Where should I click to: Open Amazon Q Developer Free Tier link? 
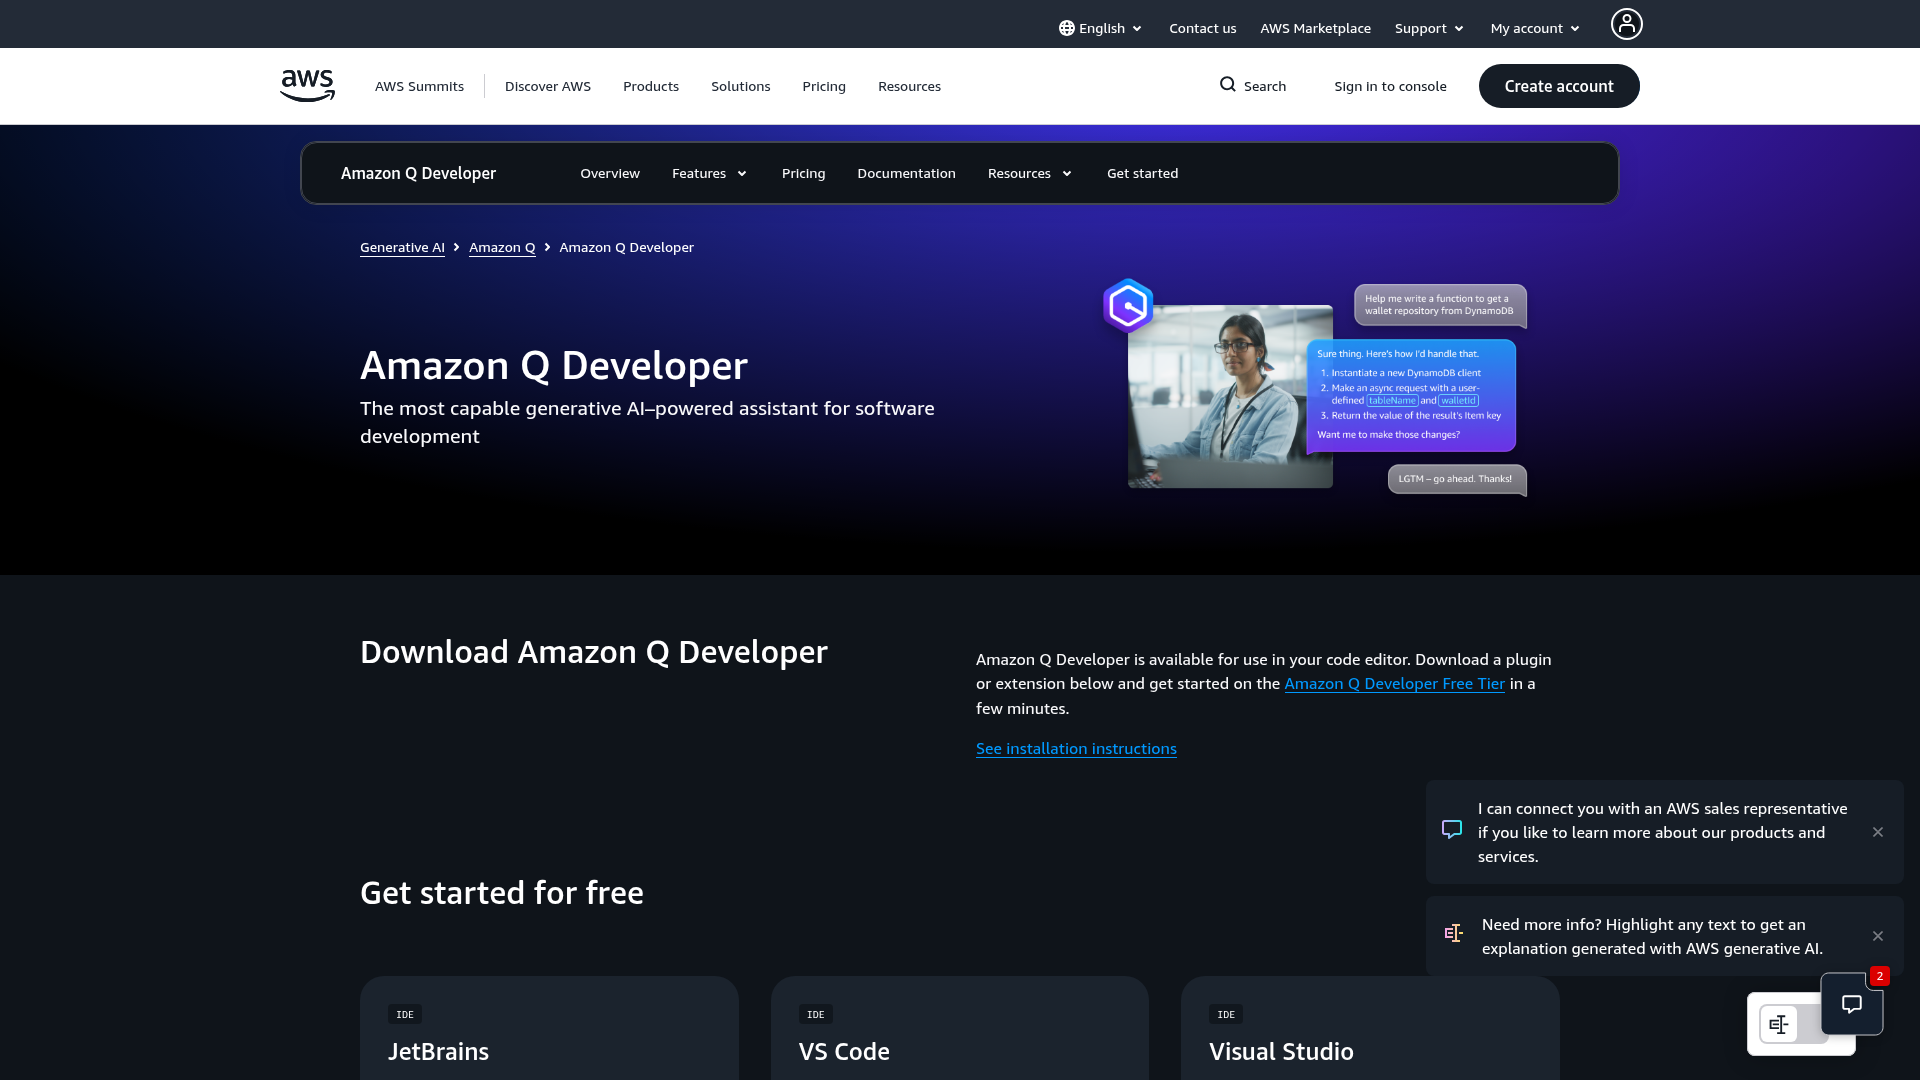pos(1394,684)
